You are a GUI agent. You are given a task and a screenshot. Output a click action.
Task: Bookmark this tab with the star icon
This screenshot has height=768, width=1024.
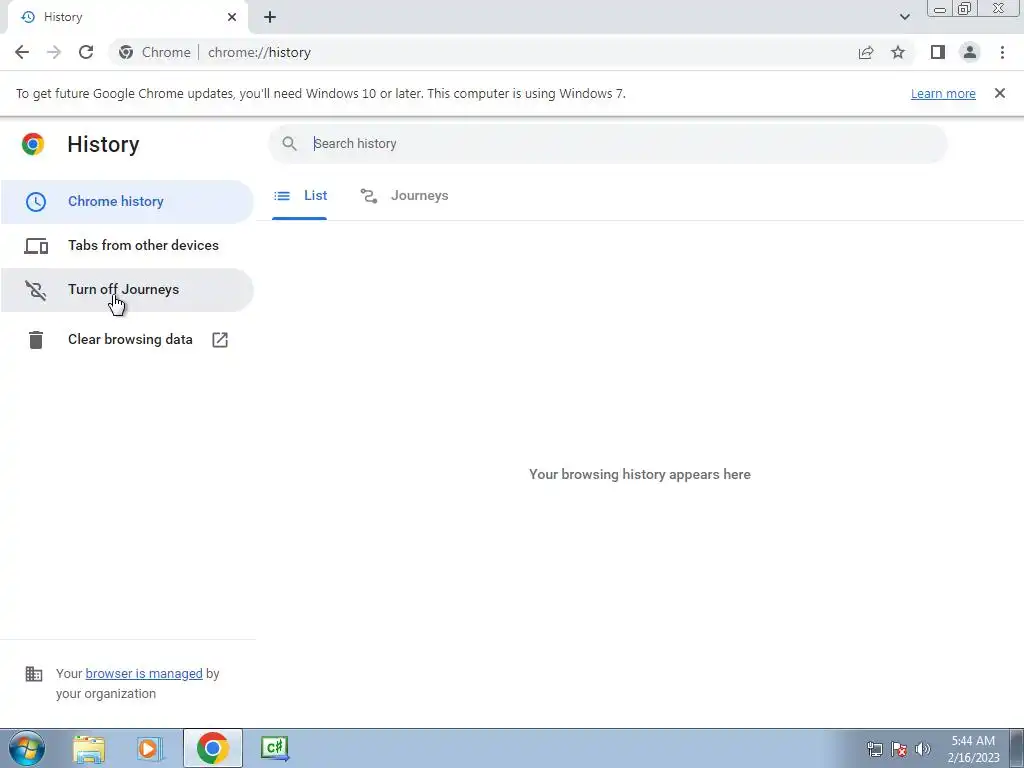[898, 52]
